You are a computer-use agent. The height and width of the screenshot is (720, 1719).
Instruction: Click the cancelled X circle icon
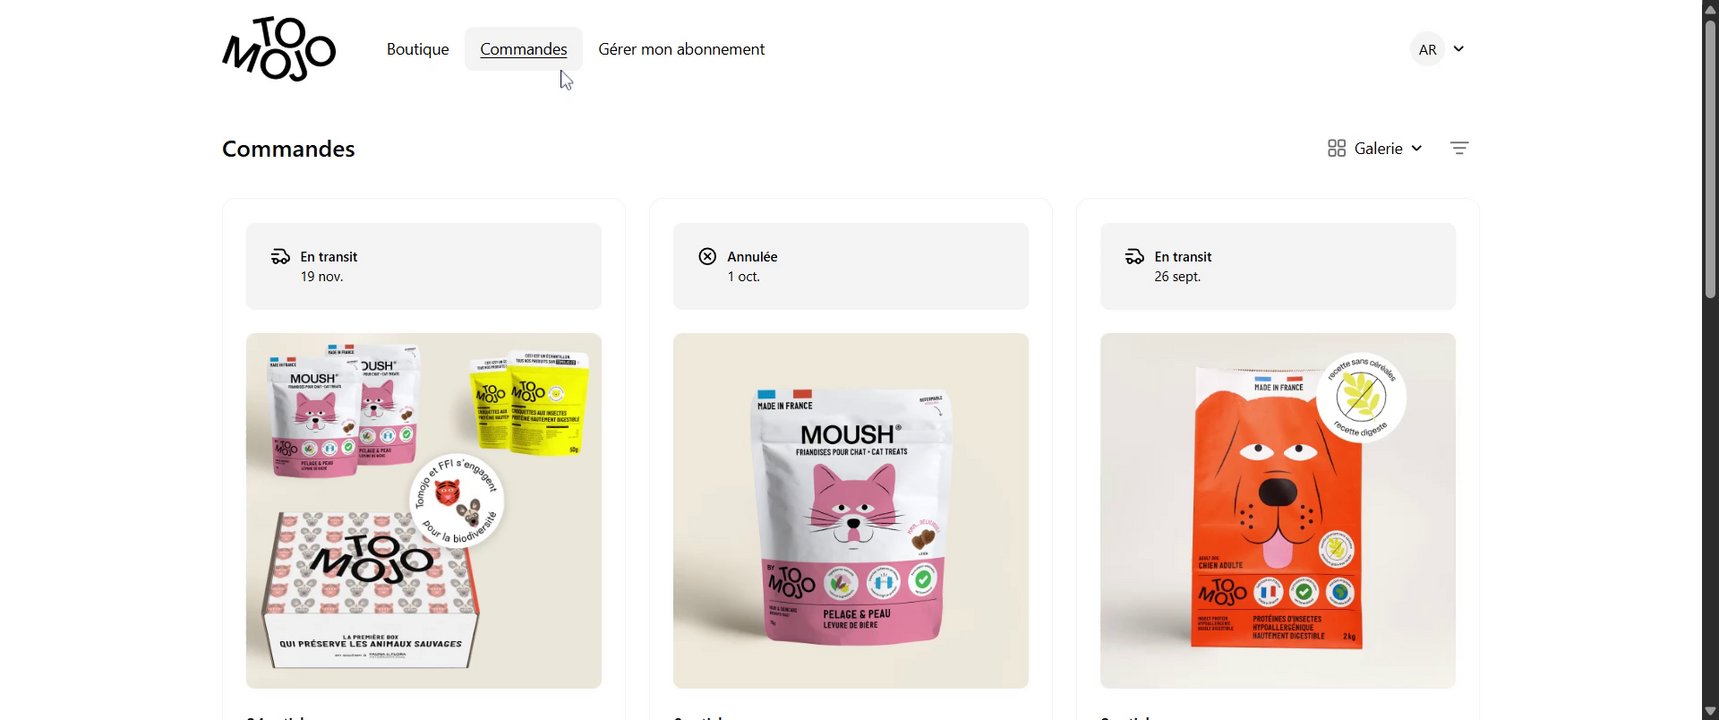pyautogui.click(x=707, y=257)
